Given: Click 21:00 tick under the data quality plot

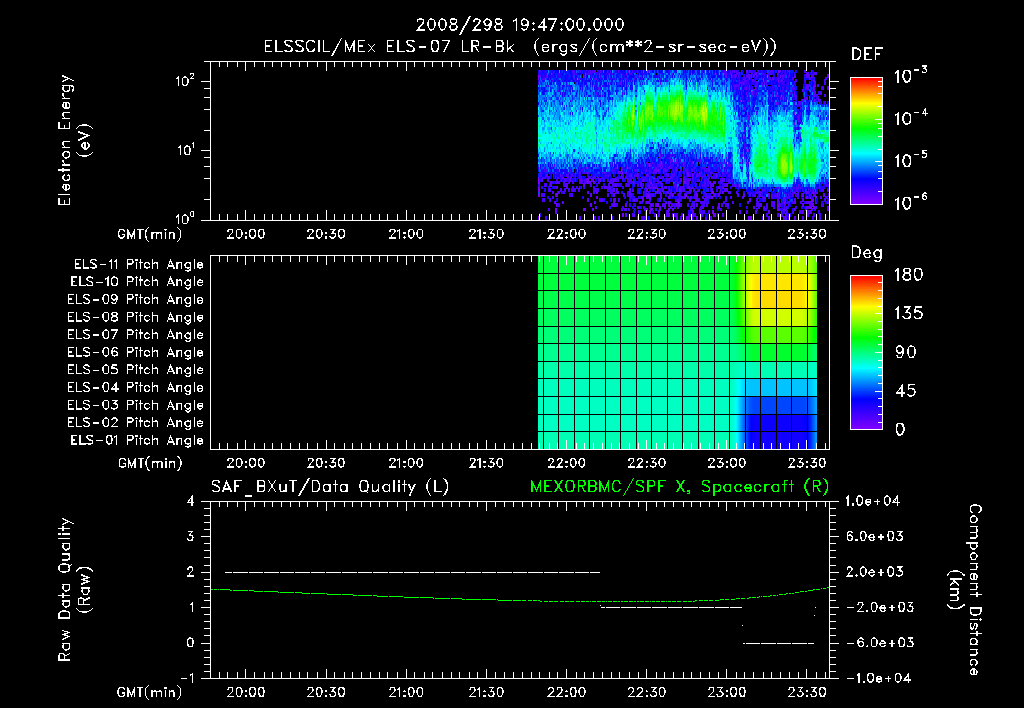Looking at the screenshot, I should pyautogui.click(x=406, y=692).
